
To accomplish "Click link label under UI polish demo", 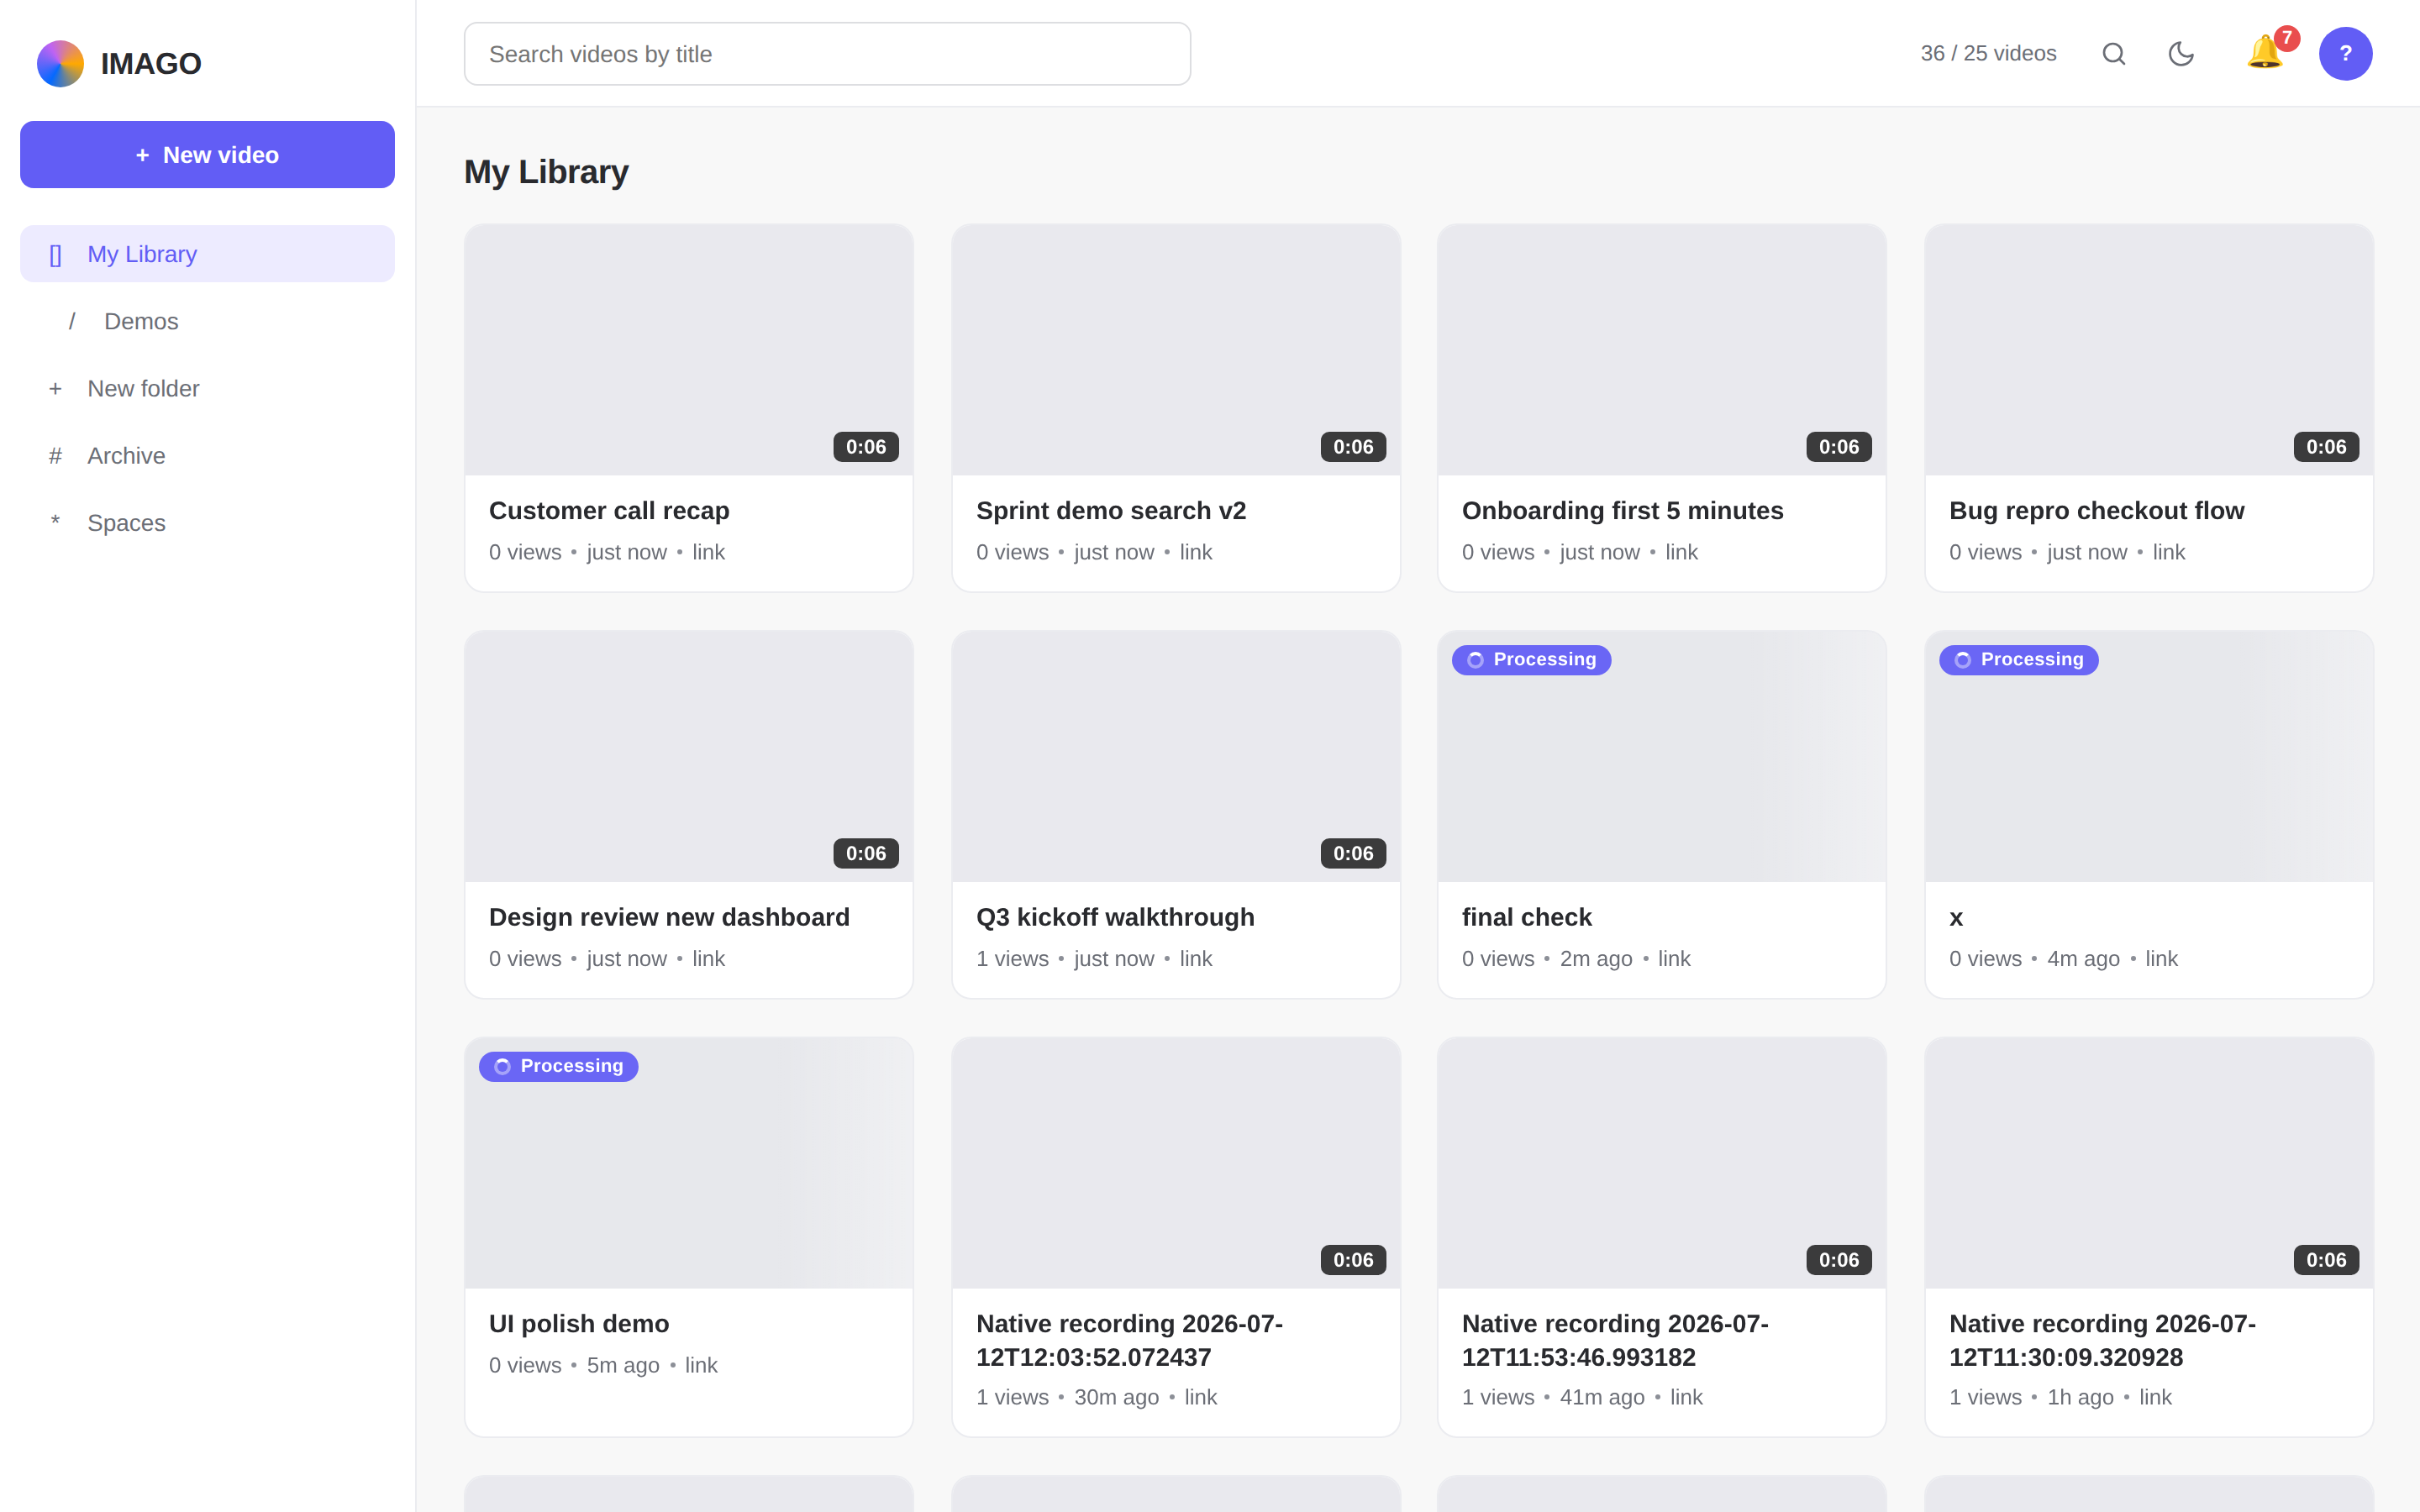I will (701, 1365).
